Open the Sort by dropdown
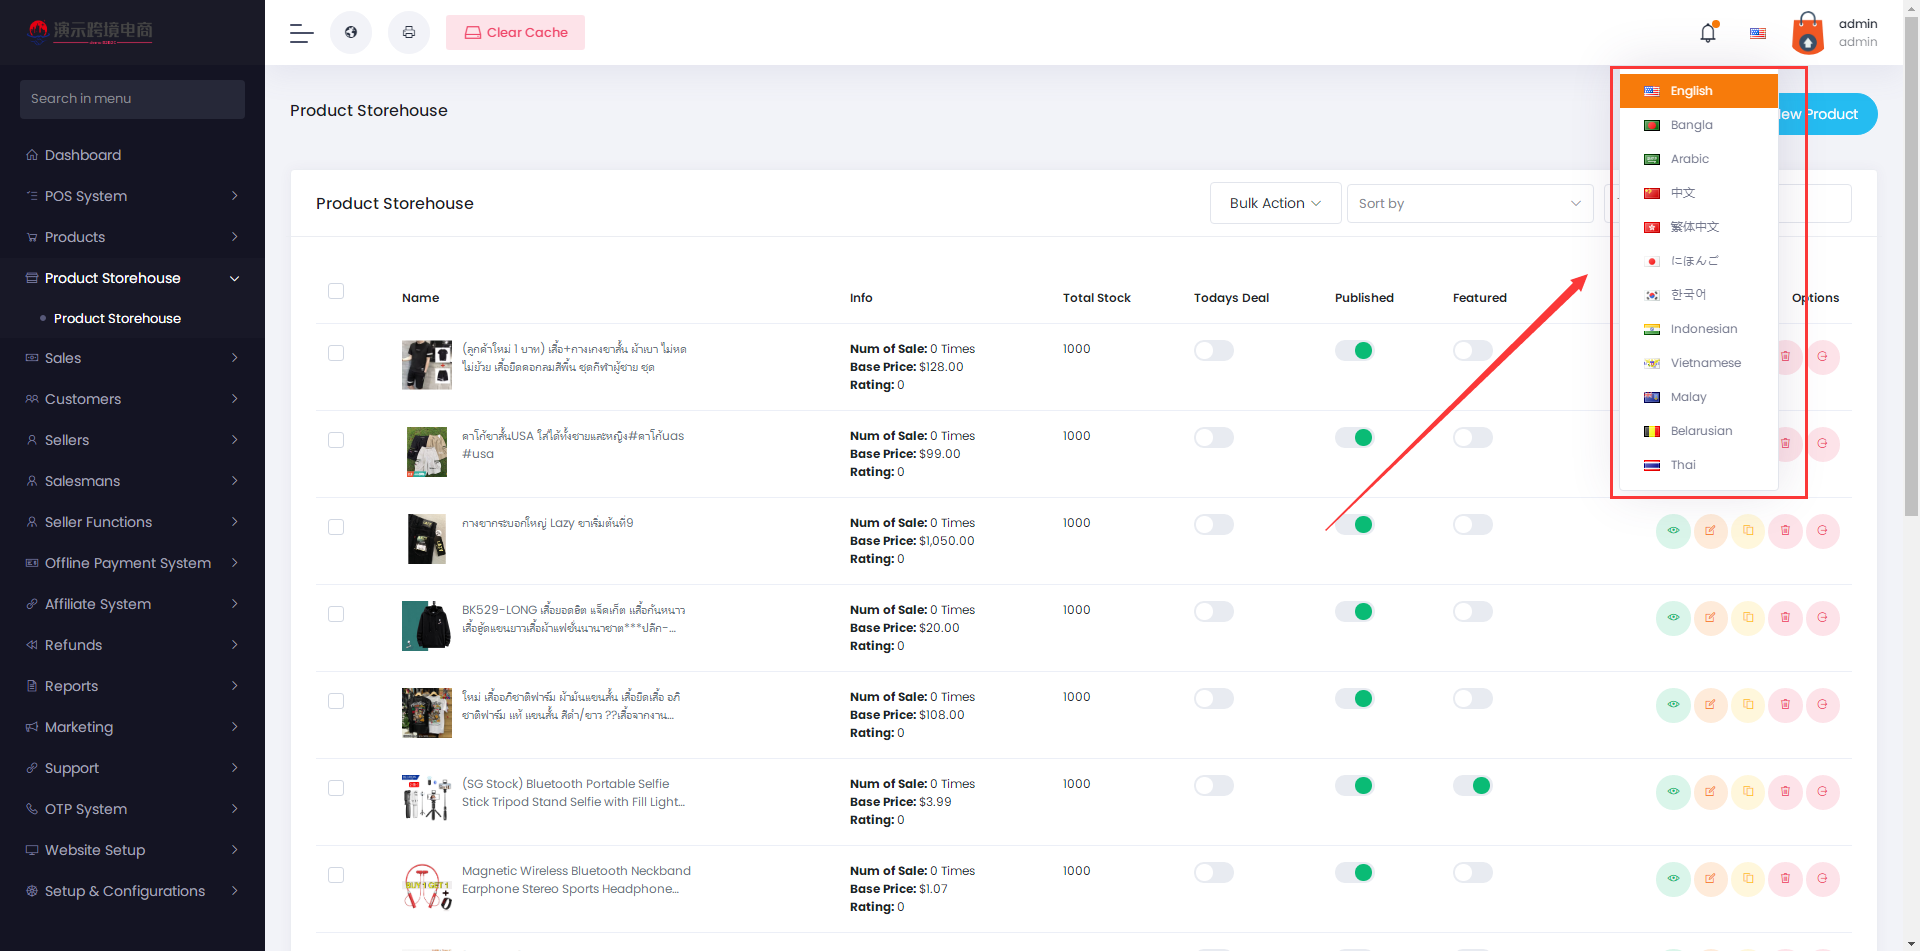This screenshot has height=951, width=1920. coord(1469,203)
